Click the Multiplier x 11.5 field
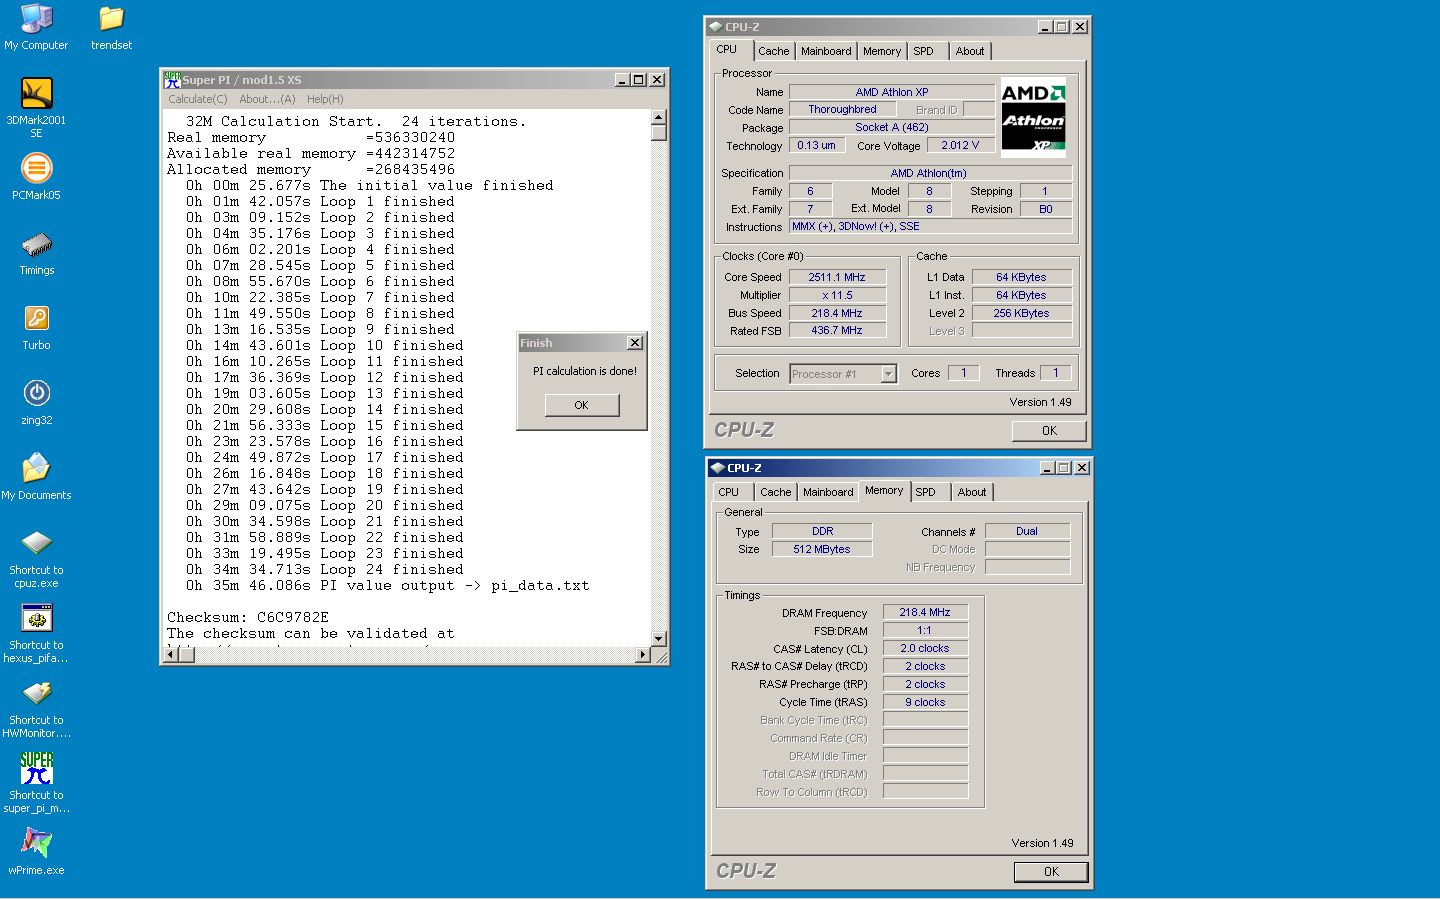 (837, 295)
